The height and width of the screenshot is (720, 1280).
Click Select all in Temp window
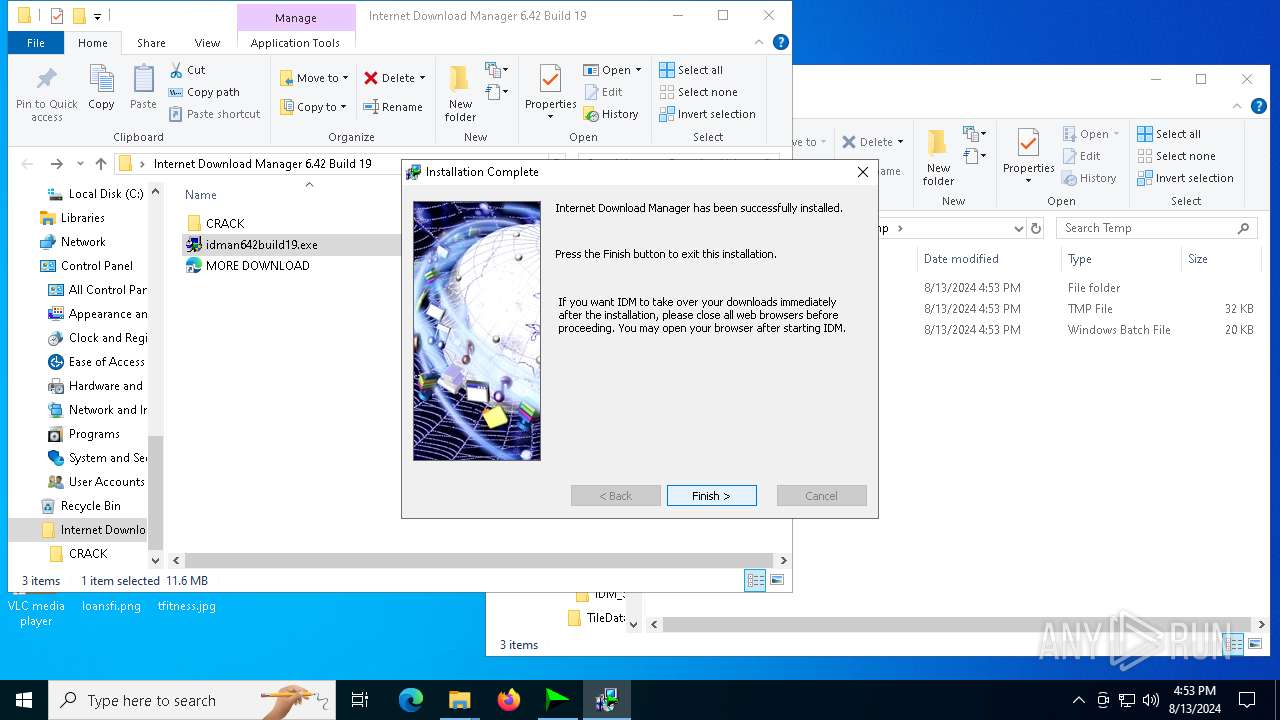[1169, 134]
